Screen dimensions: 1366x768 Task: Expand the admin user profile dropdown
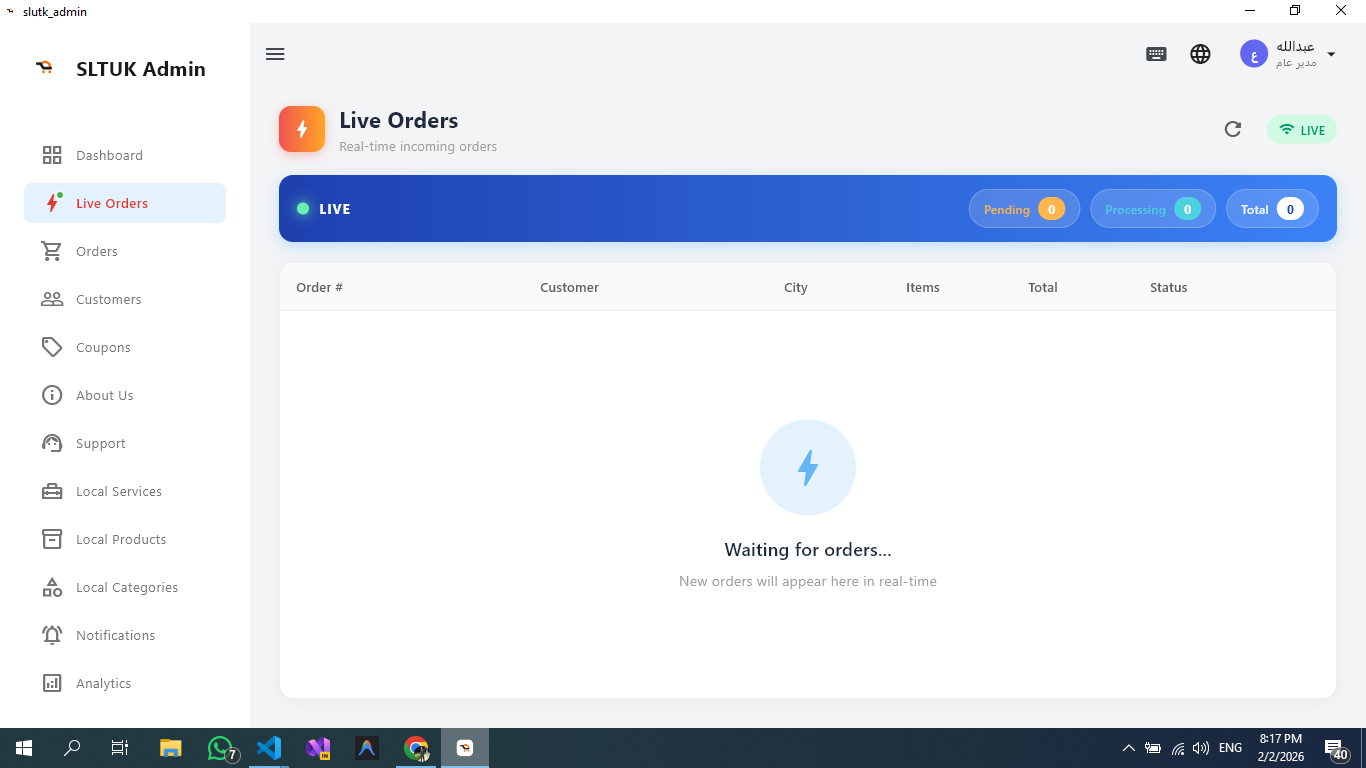1330,54
